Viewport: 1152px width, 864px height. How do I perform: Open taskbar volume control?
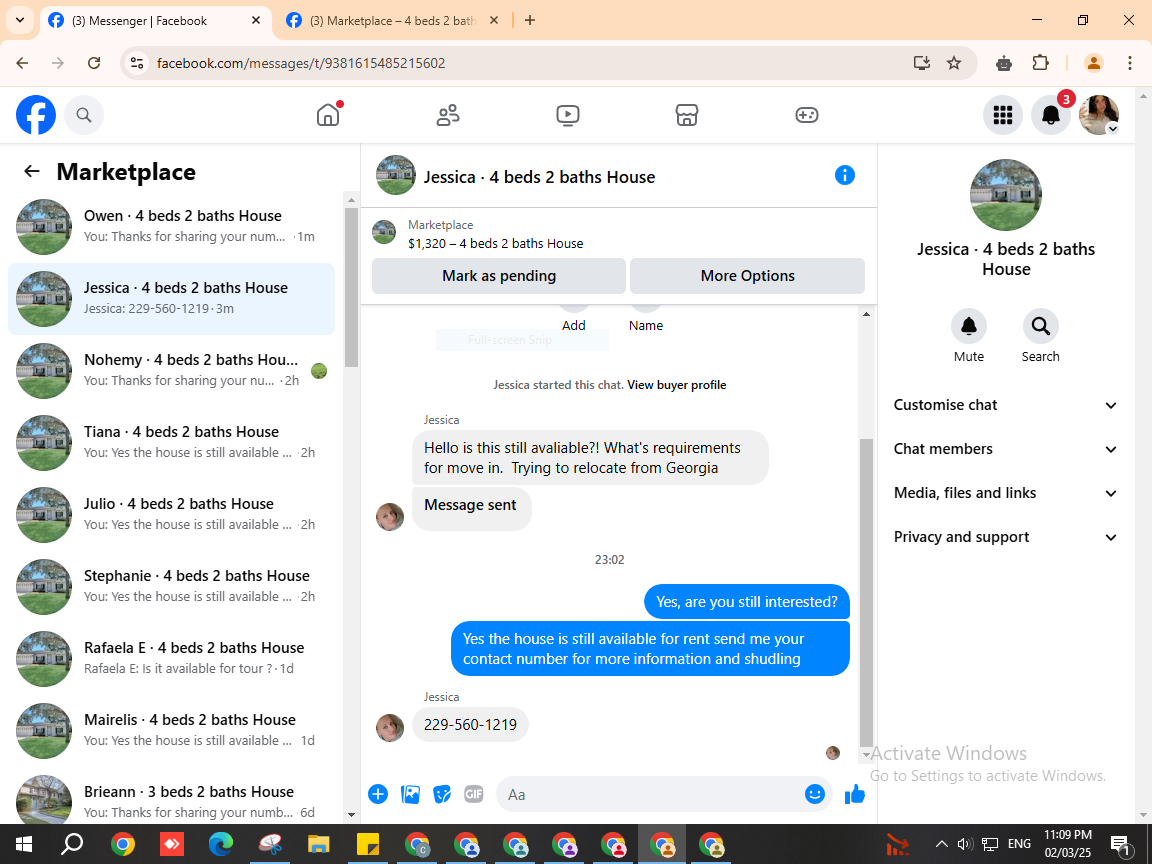click(965, 844)
